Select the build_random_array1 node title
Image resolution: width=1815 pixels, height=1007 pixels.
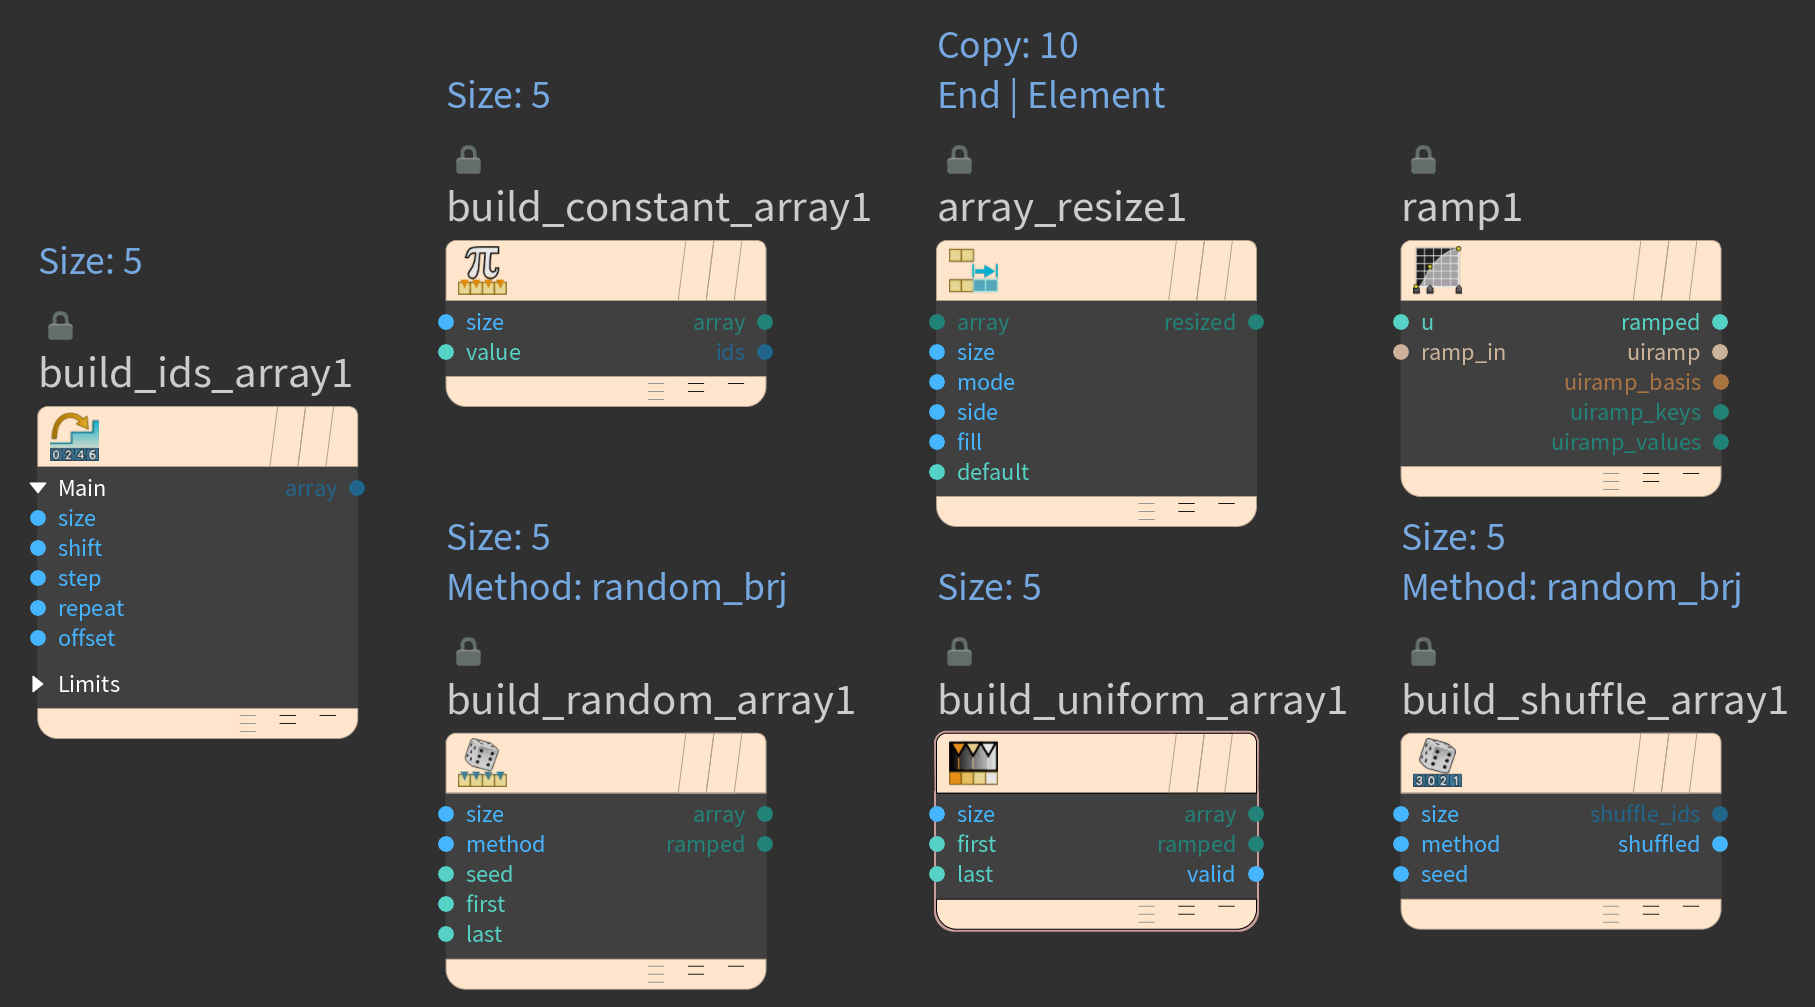[651, 700]
